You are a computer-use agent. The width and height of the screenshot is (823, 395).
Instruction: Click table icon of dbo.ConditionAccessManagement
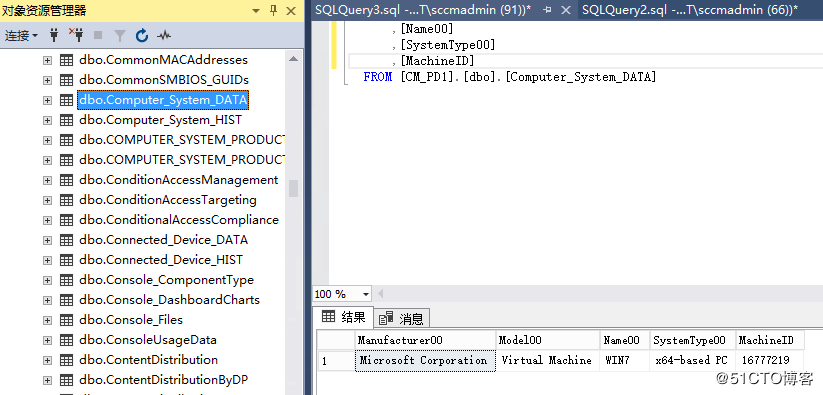66,180
